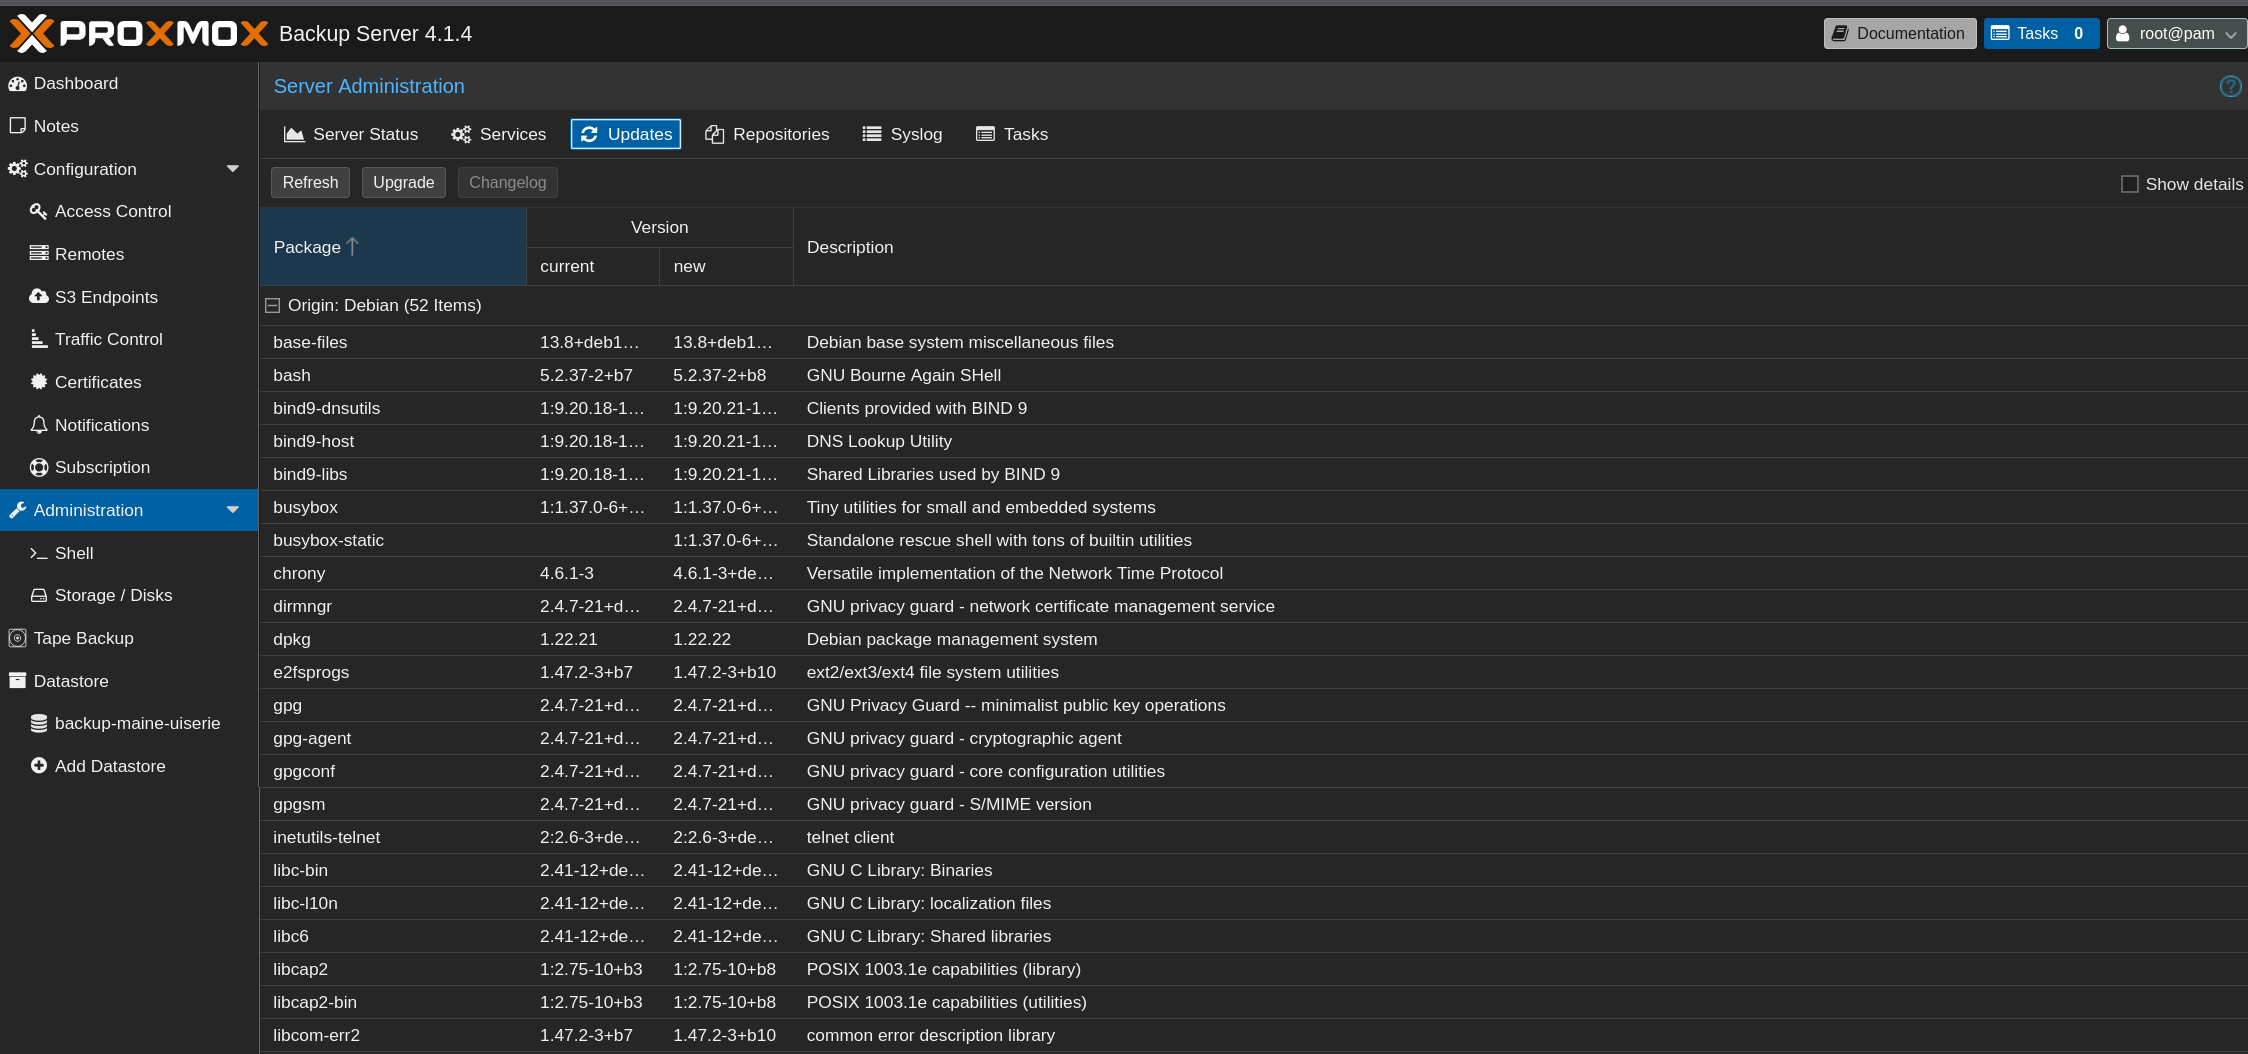Open the Tape Backup entry
Image resolution: width=2248 pixels, height=1054 pixels.
pos(129,638)
